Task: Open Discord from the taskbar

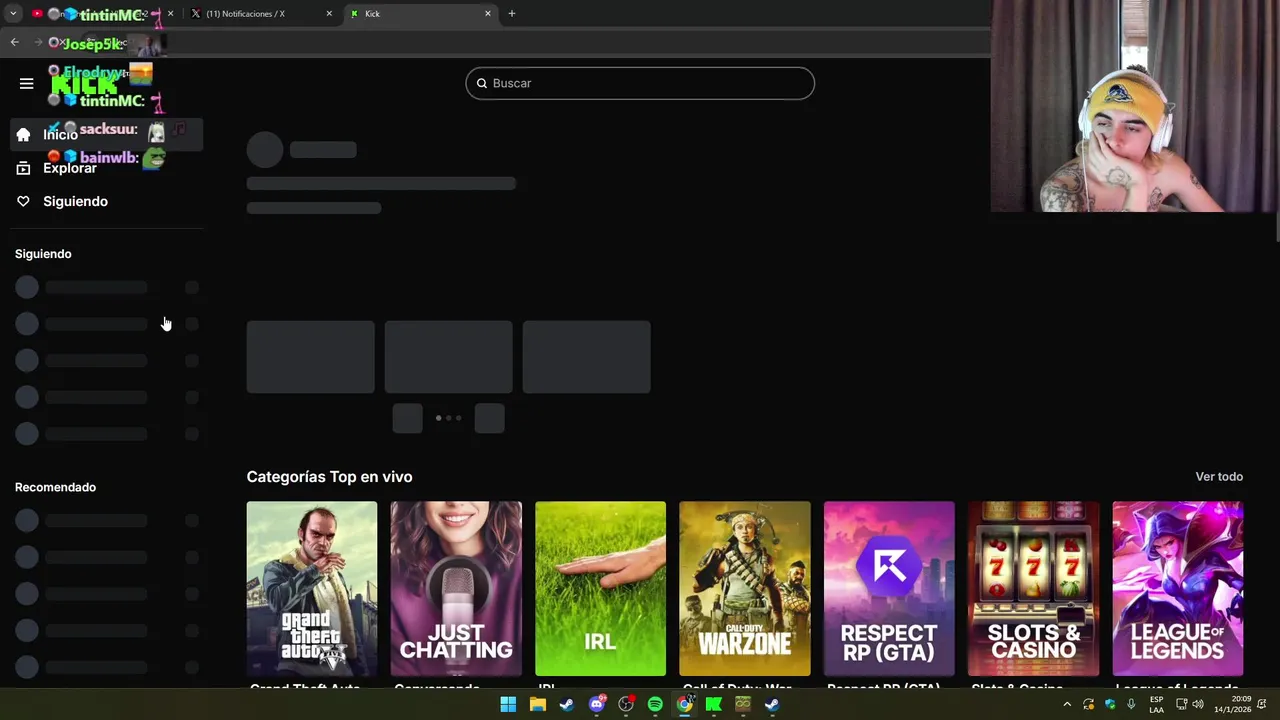Action: point(597,704)
